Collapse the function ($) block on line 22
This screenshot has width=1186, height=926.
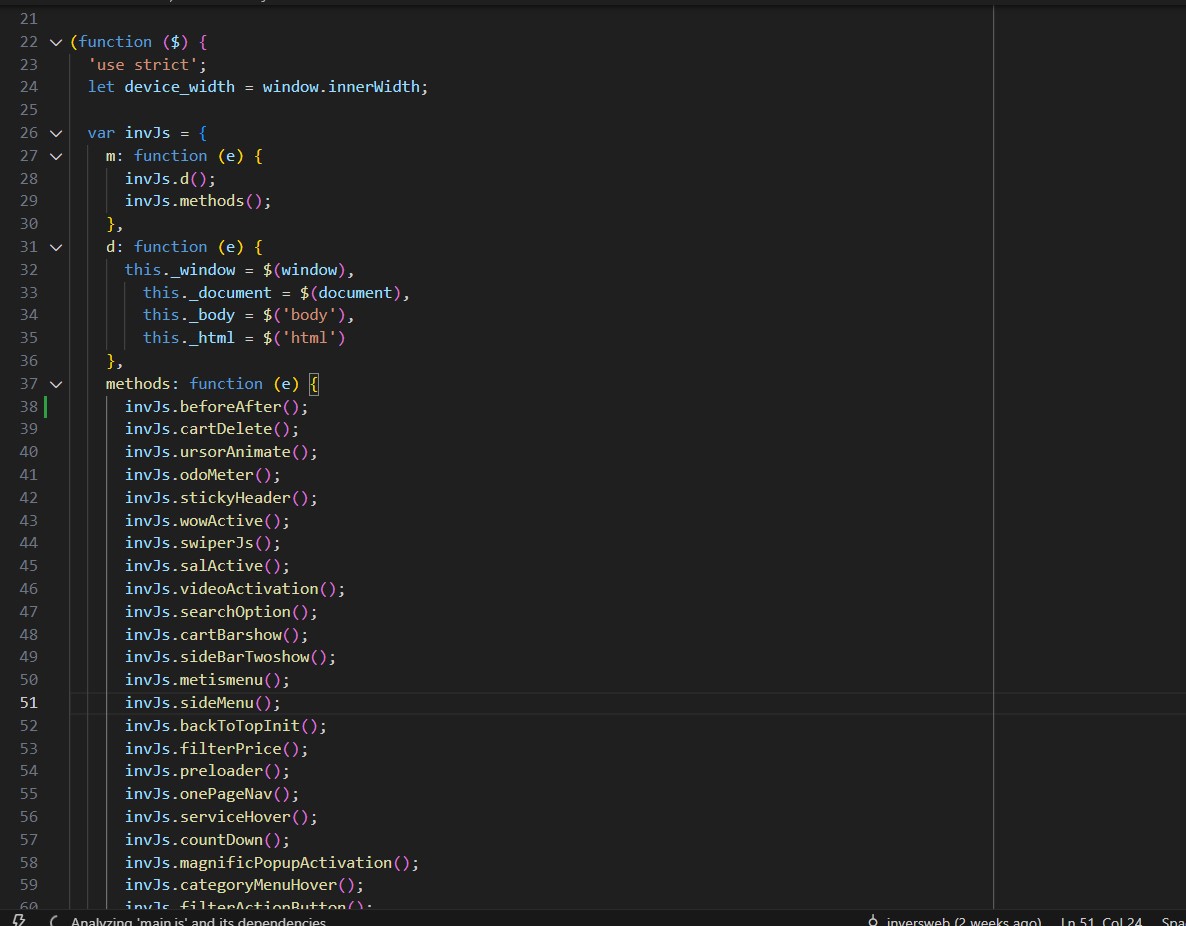click(x=56, y=42)
